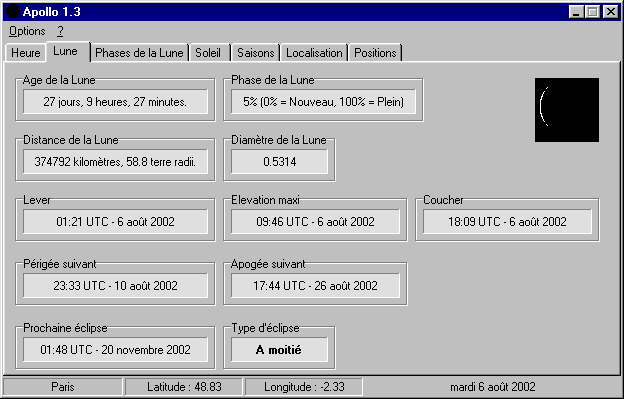
Task: Click the Prochaine éclipse date field
Action: [x=115, y=350]
